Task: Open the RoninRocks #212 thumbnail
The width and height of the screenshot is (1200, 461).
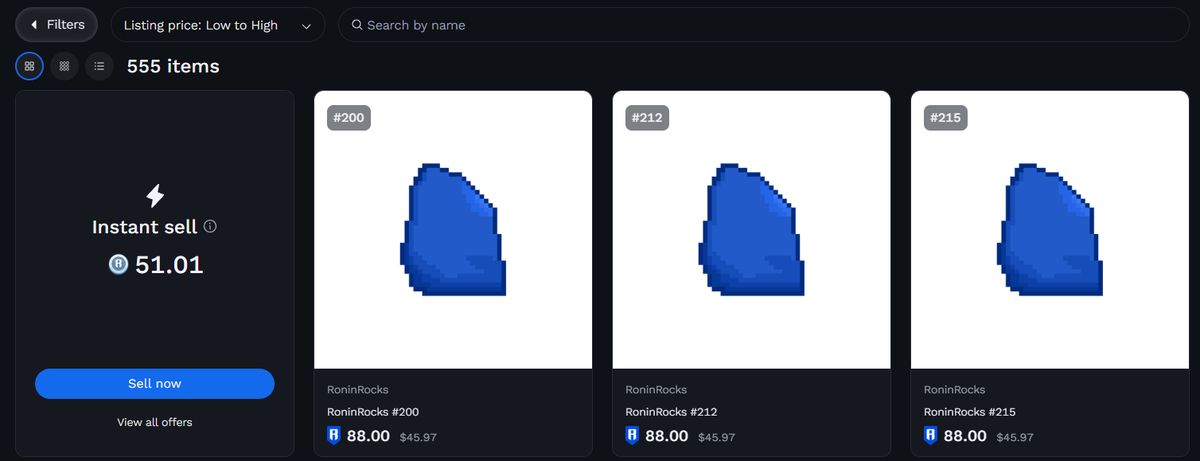Action: click(751, 230)
